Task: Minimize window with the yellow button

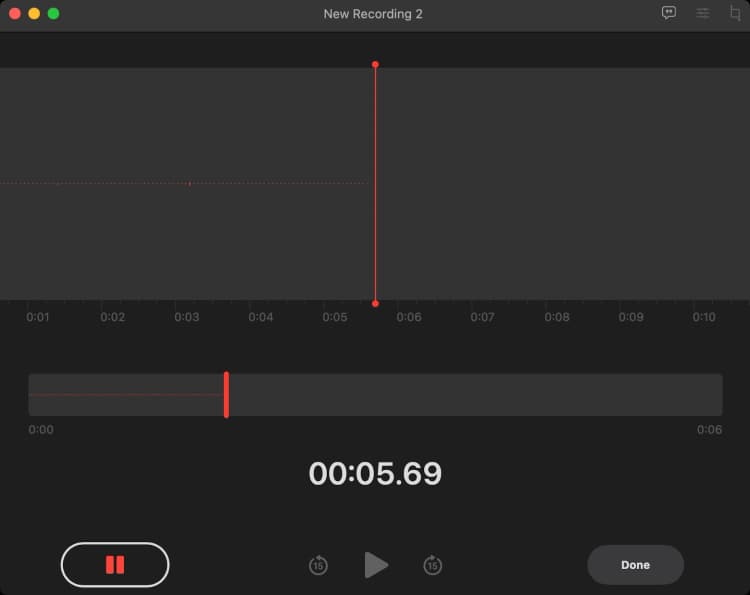Action: click(x=34, y=13)
